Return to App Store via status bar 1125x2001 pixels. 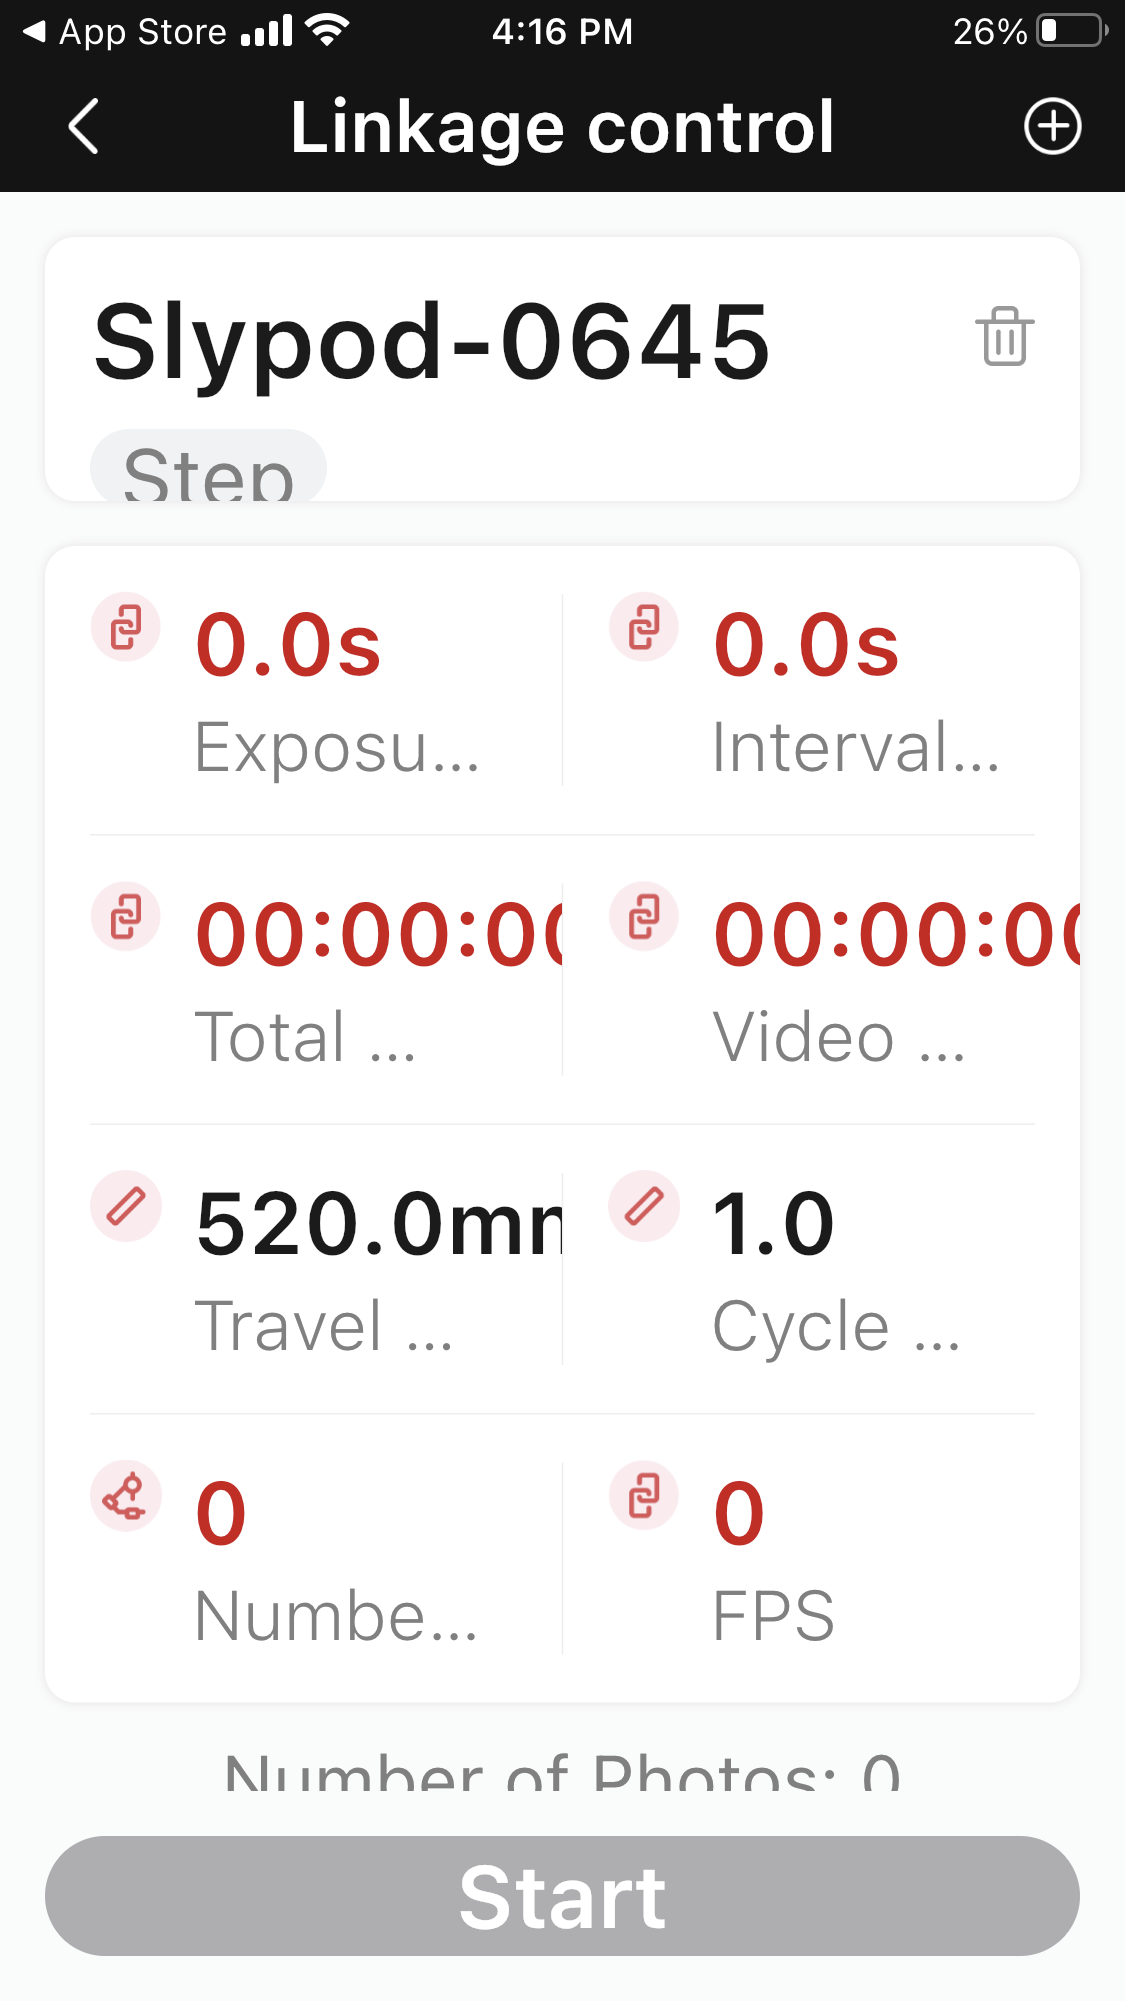point(125,32)
